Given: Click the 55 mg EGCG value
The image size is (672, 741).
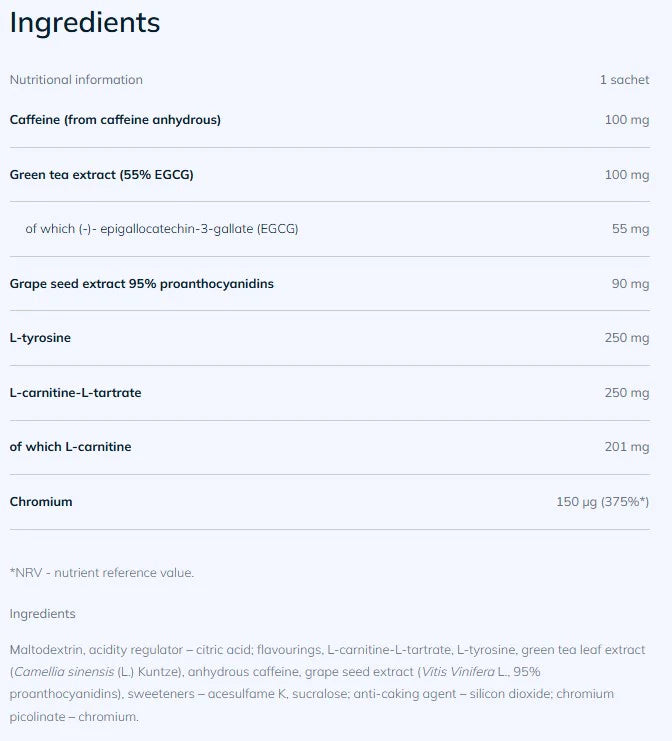Looking at the screenshot, I should pos(630,229).
